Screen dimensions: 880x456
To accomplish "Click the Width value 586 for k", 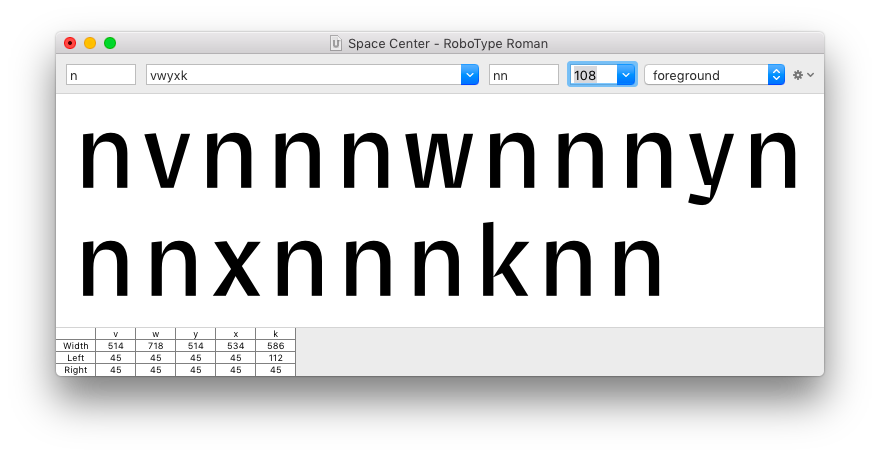I will pos(276,346).
